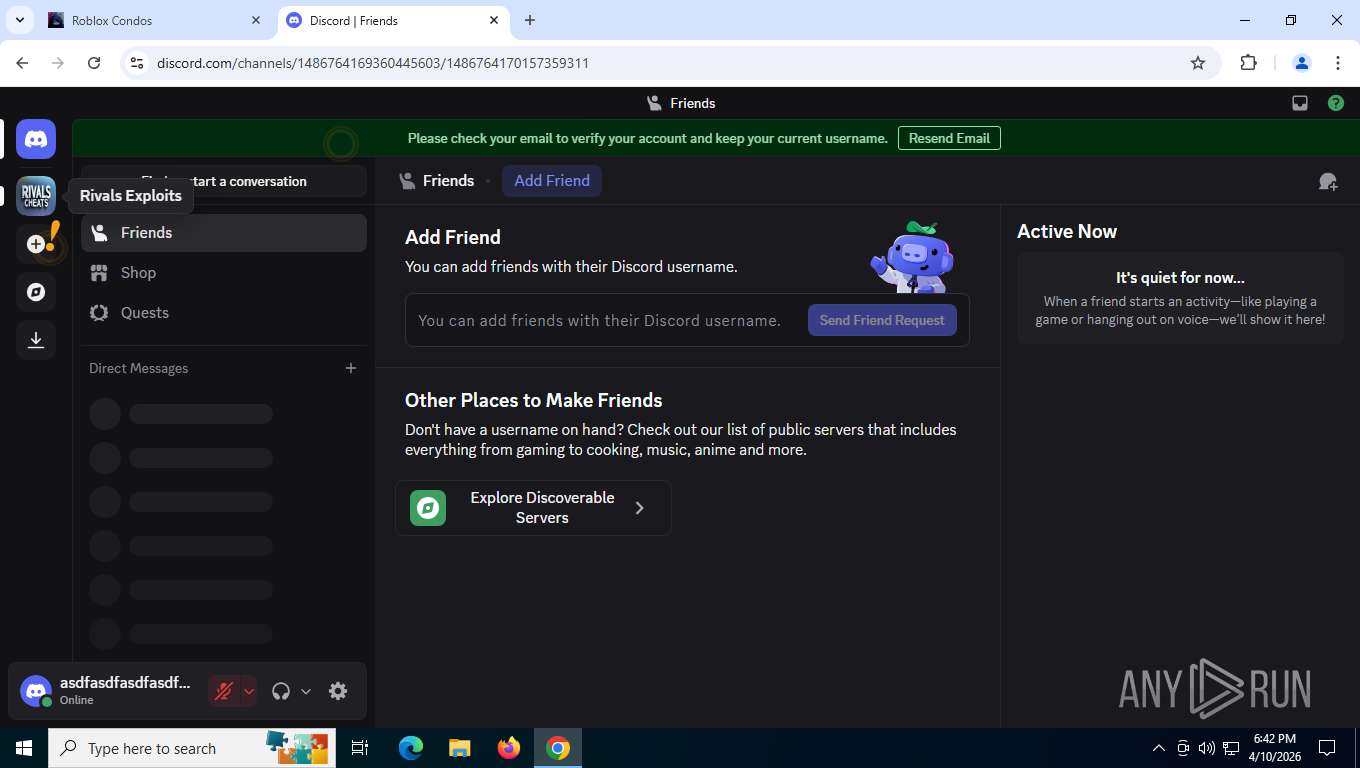The height and width of the screenshot is (768, 1360).
Task: Open the notification center icon
Action: click(1327, 748)
